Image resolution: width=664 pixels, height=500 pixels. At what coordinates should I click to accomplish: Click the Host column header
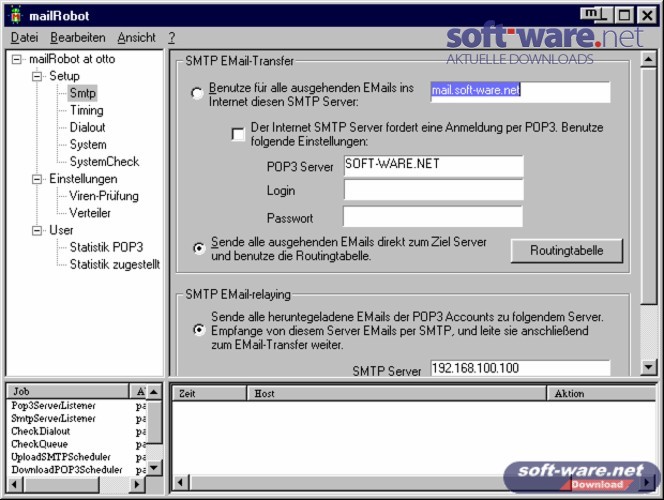click(396, 394)
